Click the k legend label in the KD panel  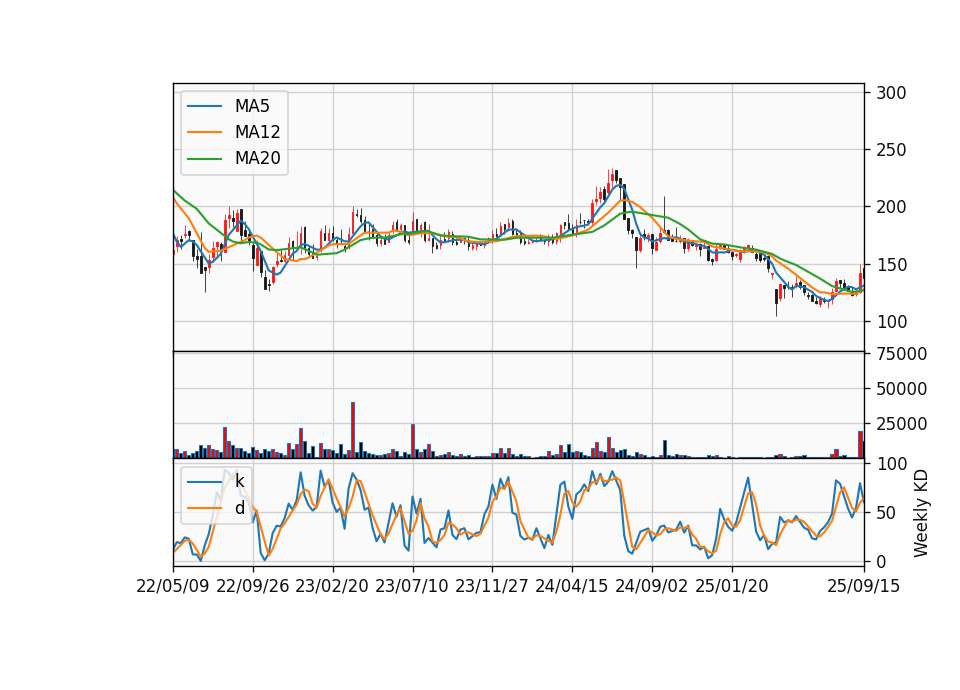coord(239,482)
